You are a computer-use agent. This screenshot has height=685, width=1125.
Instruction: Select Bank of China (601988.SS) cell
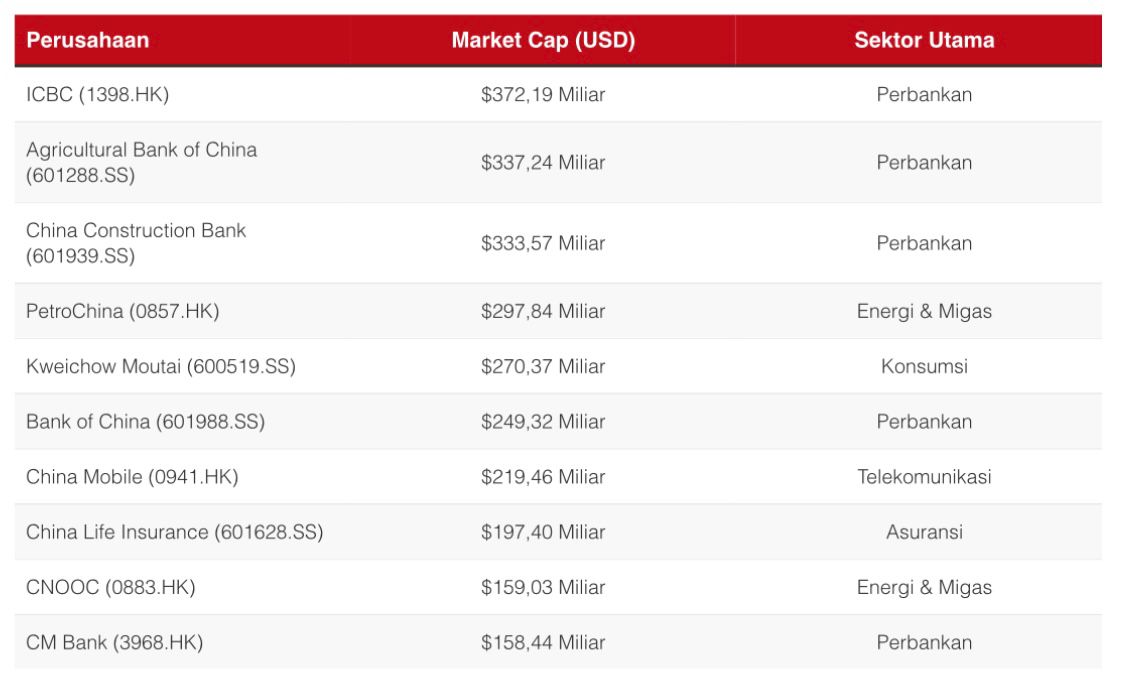click(x=146, y=422)
